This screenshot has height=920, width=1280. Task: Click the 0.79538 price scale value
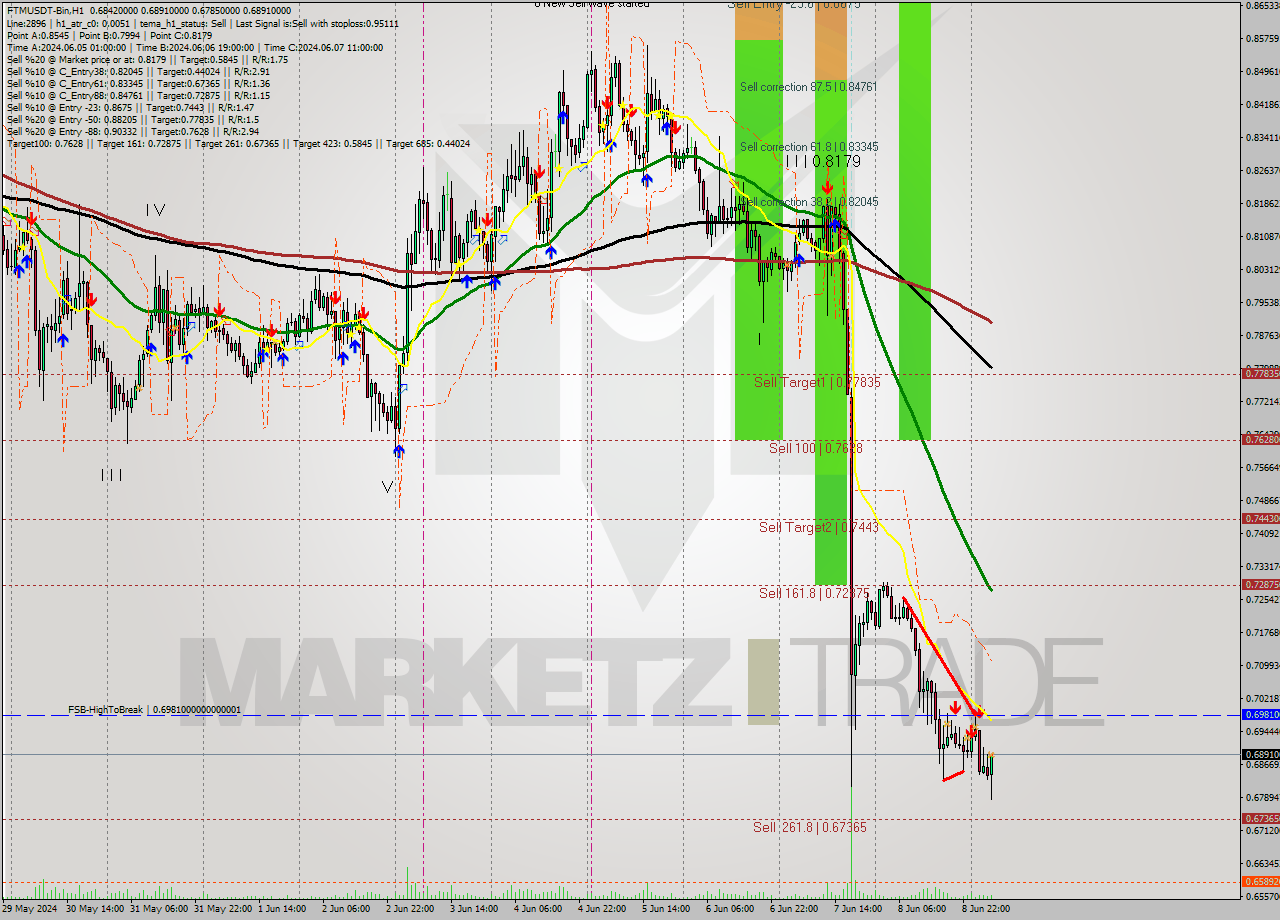pyautogui.click(x=1262, y=302)
